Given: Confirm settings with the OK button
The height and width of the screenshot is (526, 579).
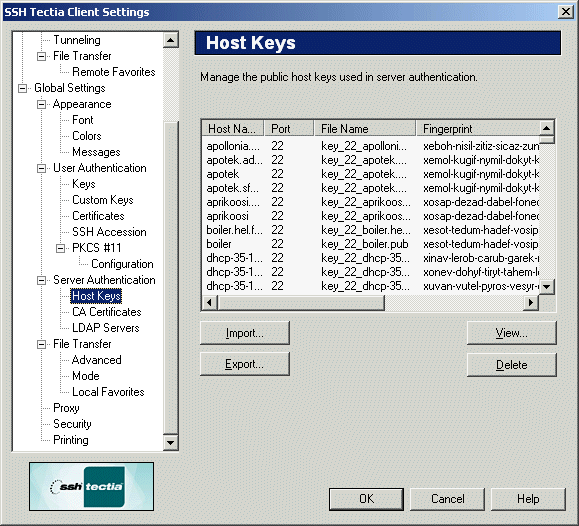Looking at the screenshot, I should coord(366,499).
